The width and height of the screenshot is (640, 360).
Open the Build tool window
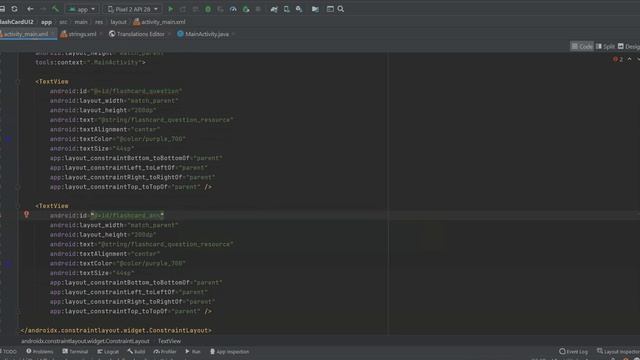(x=136, y=351)
